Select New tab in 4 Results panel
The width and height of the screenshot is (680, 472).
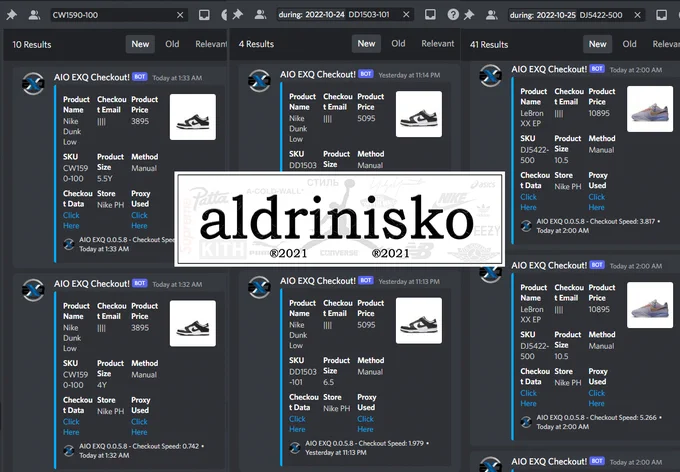(366, 44)
